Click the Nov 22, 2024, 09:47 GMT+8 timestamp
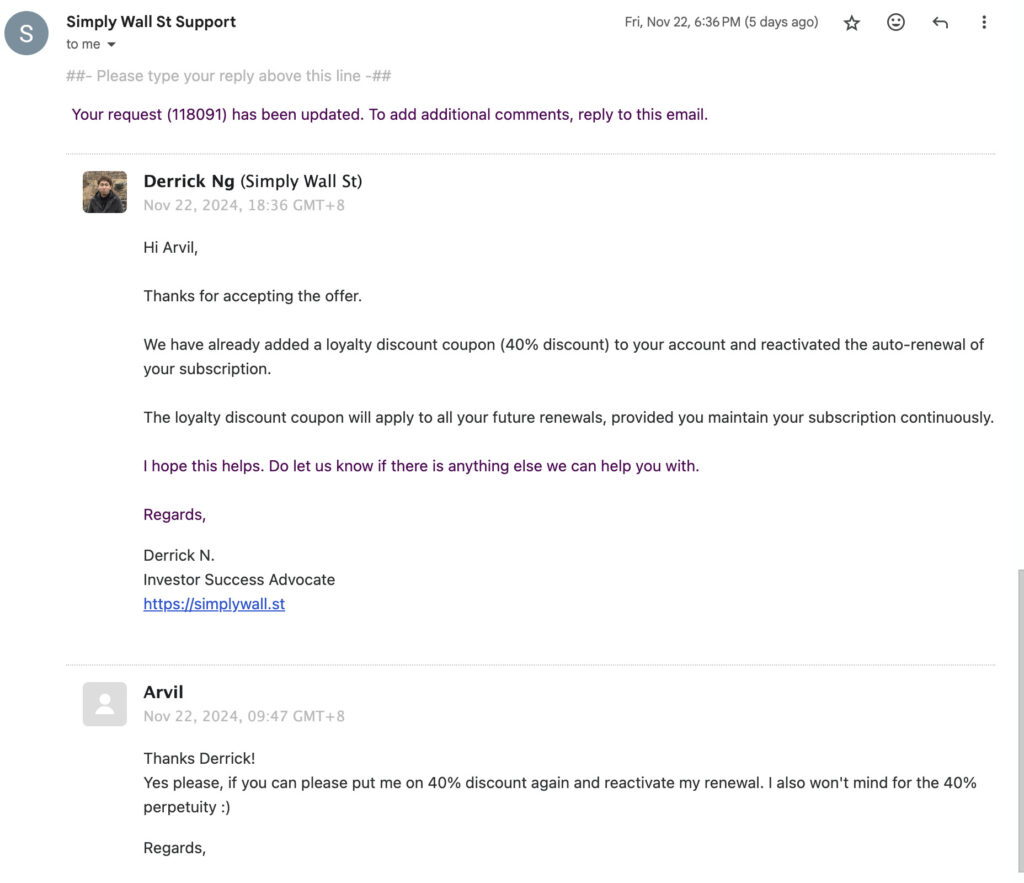Viewport: 1024px width, 883px height. 243,716
